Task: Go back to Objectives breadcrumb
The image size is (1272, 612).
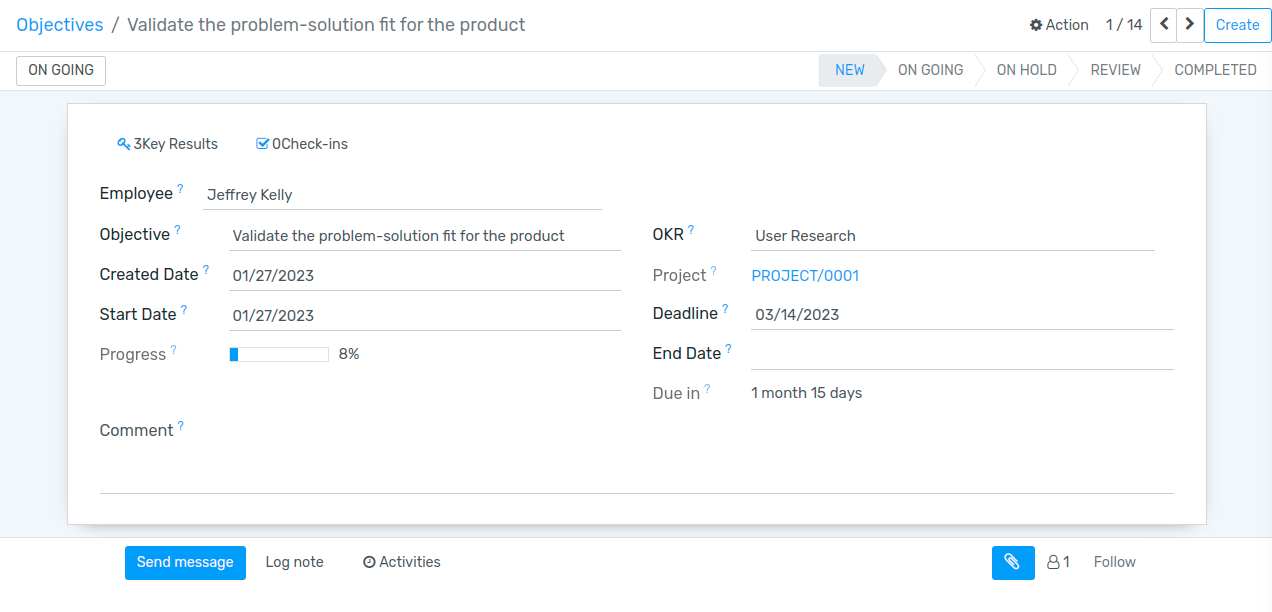Action: click(60, 25)
